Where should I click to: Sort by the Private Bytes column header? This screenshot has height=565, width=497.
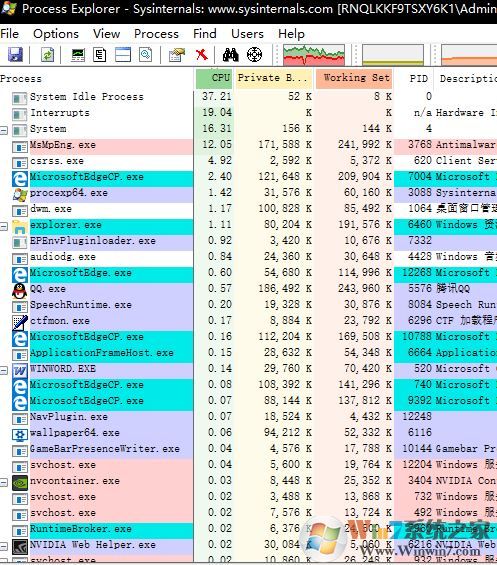274,79
